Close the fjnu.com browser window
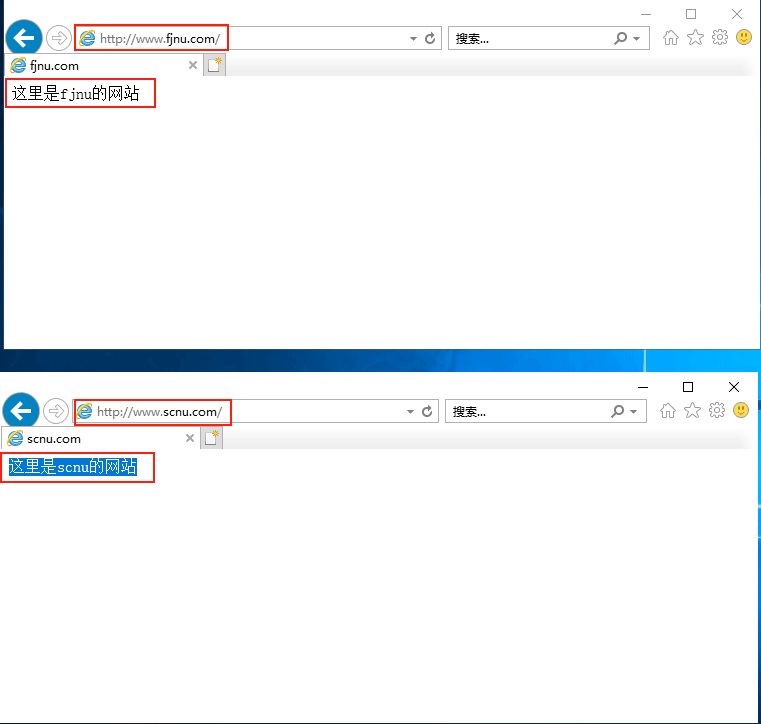The image size is (761, 724). tap(737, 14)
